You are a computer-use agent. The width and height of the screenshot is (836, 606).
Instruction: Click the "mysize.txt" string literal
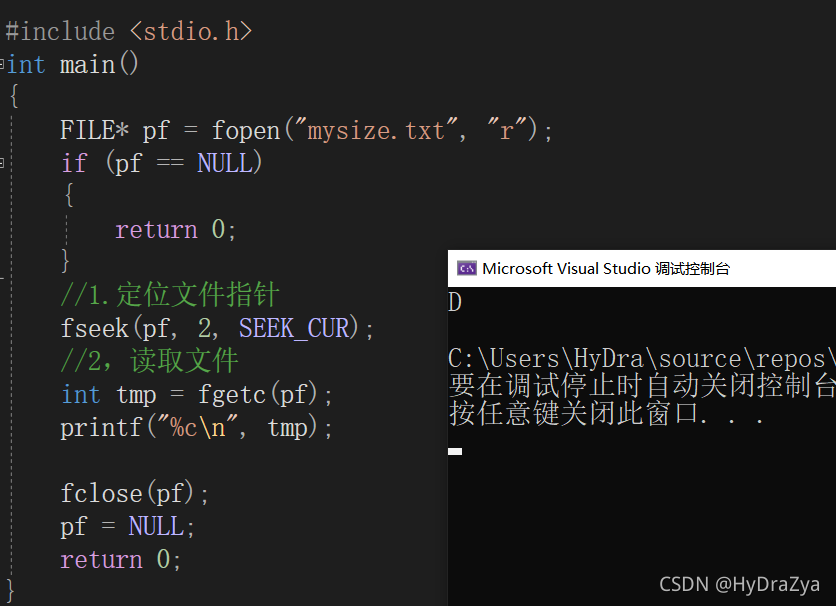(x=376, y=131)
